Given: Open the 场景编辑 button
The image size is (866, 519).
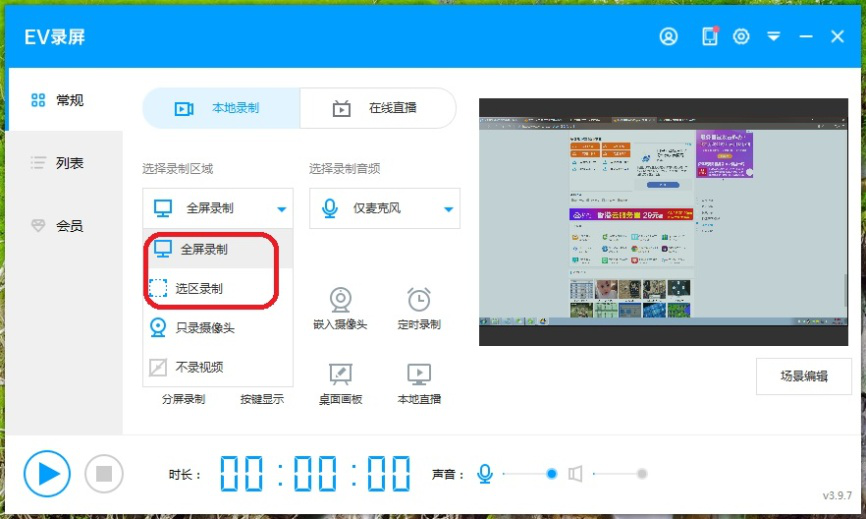Looking at the screenshot, I should click(x=804, y=377).
